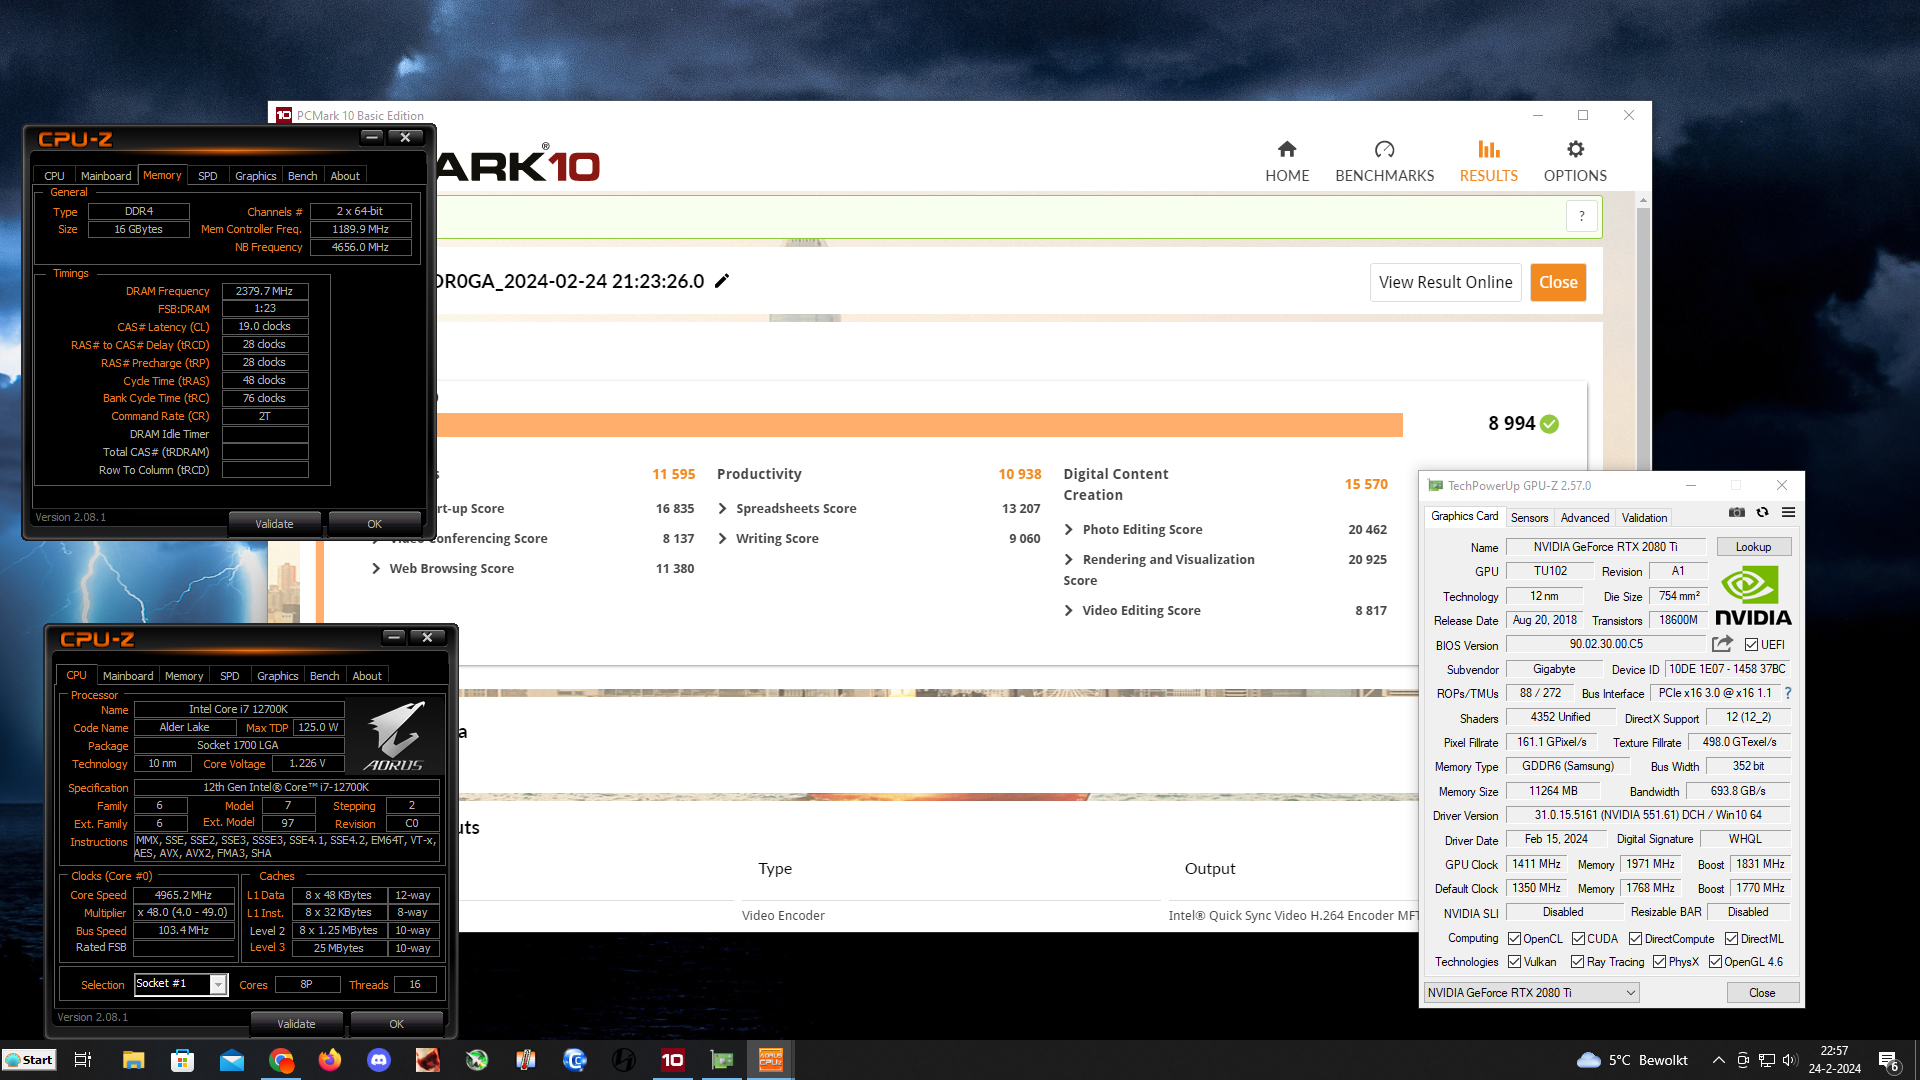Toggle the DirectCompute checkbox in GPU-Z
The height and width of the screenshot is (1080, 1920).
(1635, 939)
